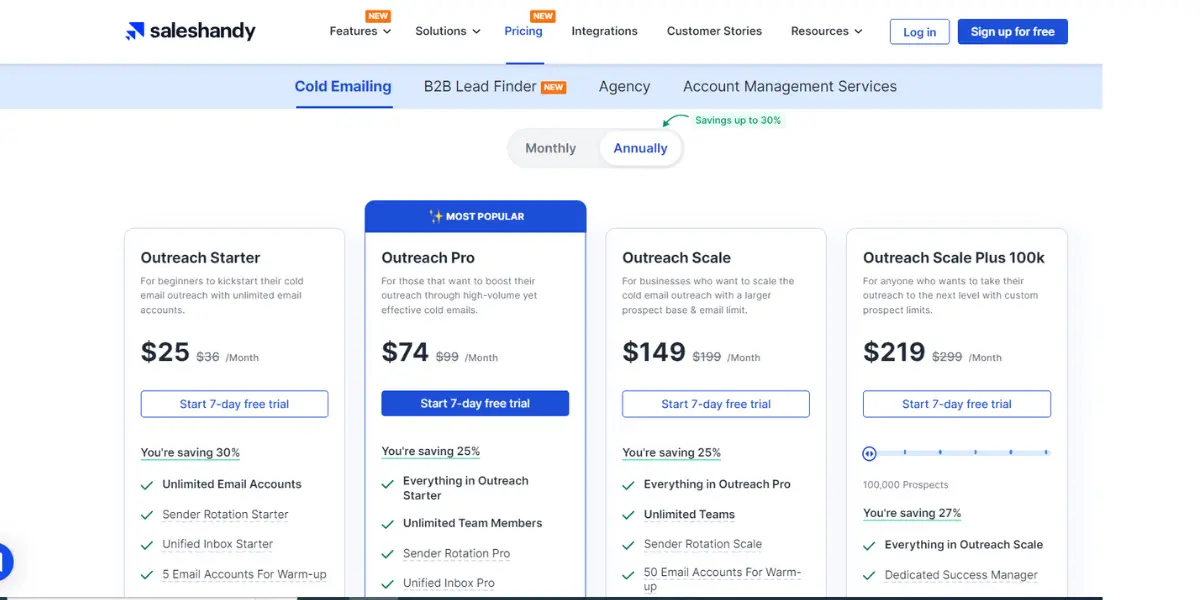Click "Dedicated Success Manager" feature

[962, 575]
